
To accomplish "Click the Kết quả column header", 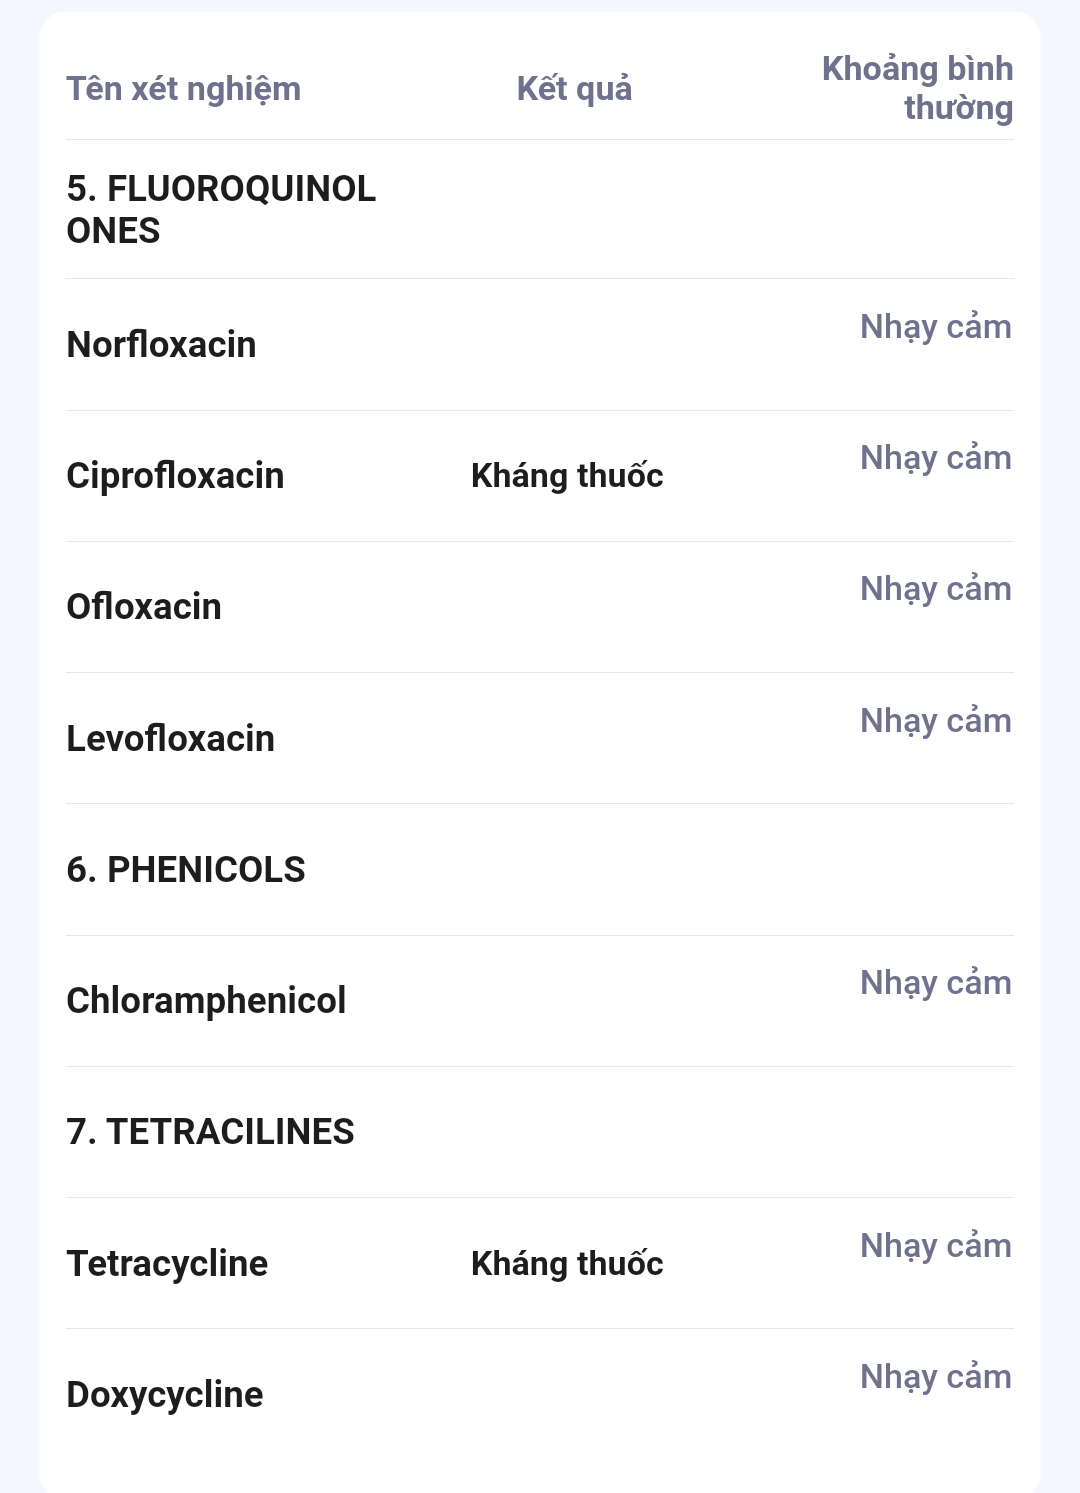I will [x=574, y=89].
